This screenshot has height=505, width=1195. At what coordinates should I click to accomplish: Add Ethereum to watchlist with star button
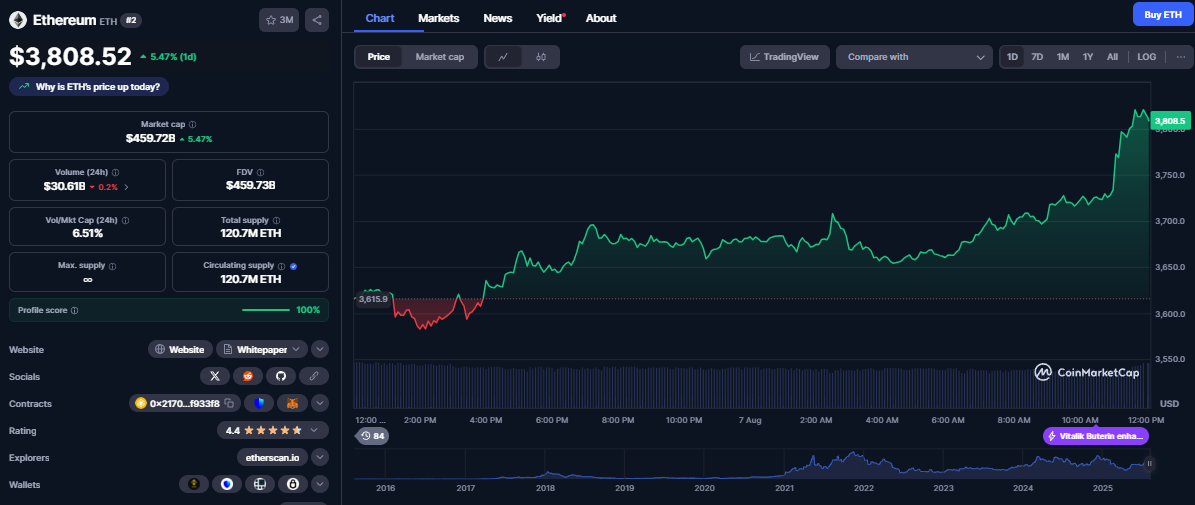[279, 20]
